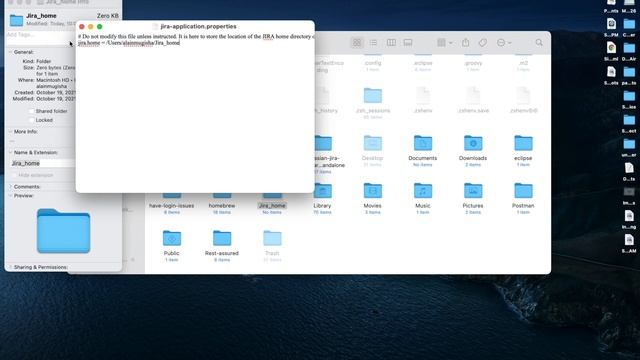Select the Downloads folder in Finder

473,143
